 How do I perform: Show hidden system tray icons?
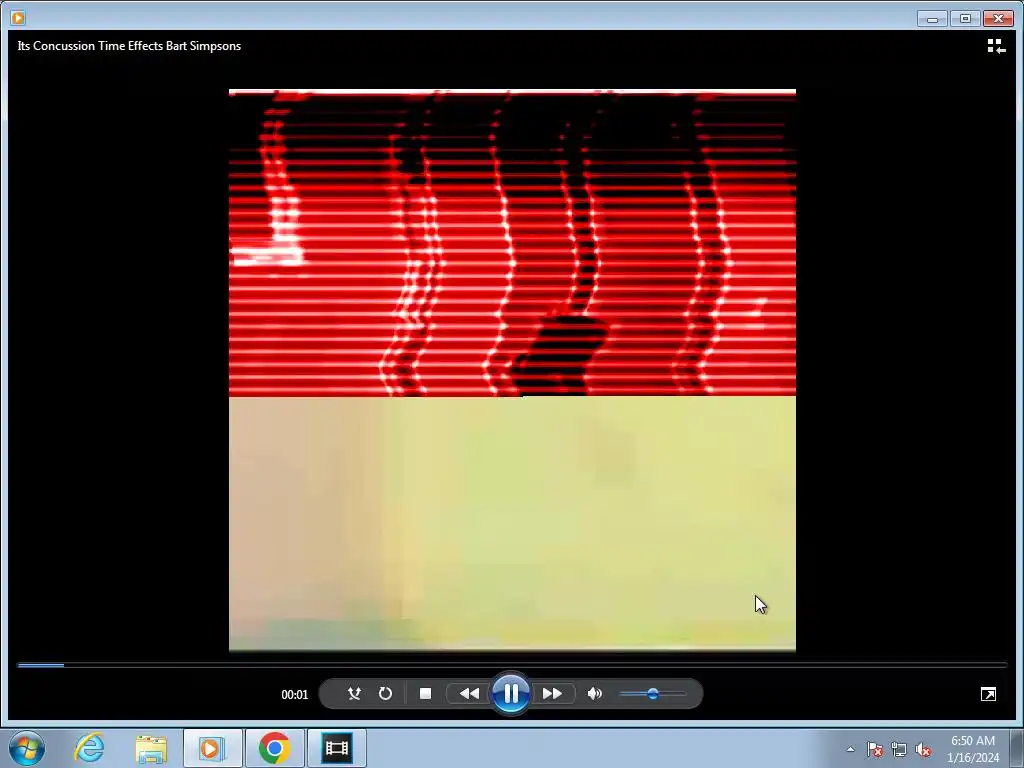pos(850,749)
